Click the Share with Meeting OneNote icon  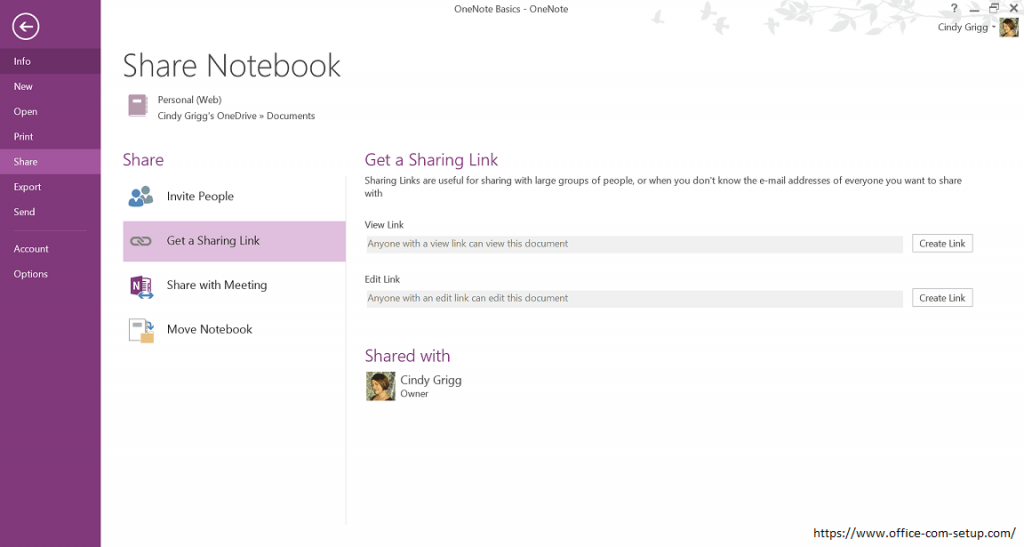(x=141, y=286)
